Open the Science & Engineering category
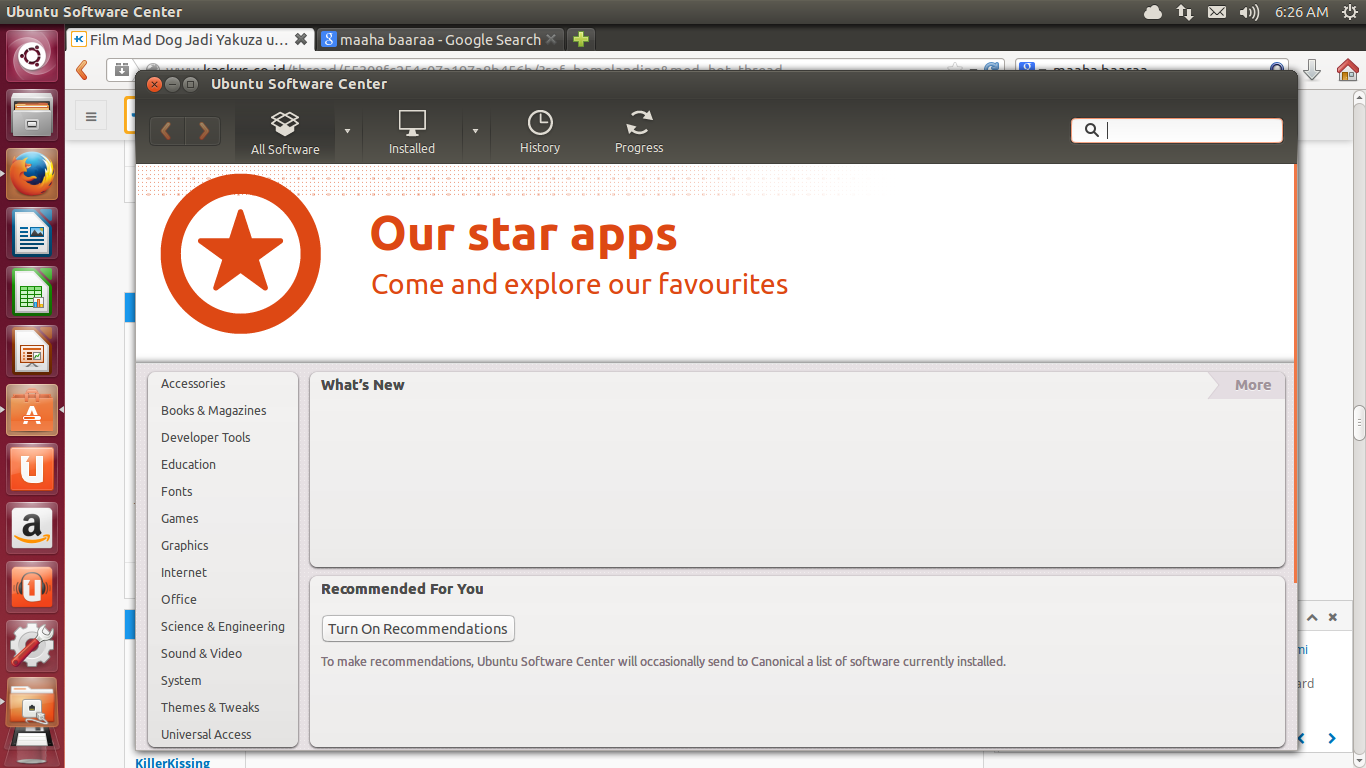This screenshot has height=768, width=1366. click(223, 627)
